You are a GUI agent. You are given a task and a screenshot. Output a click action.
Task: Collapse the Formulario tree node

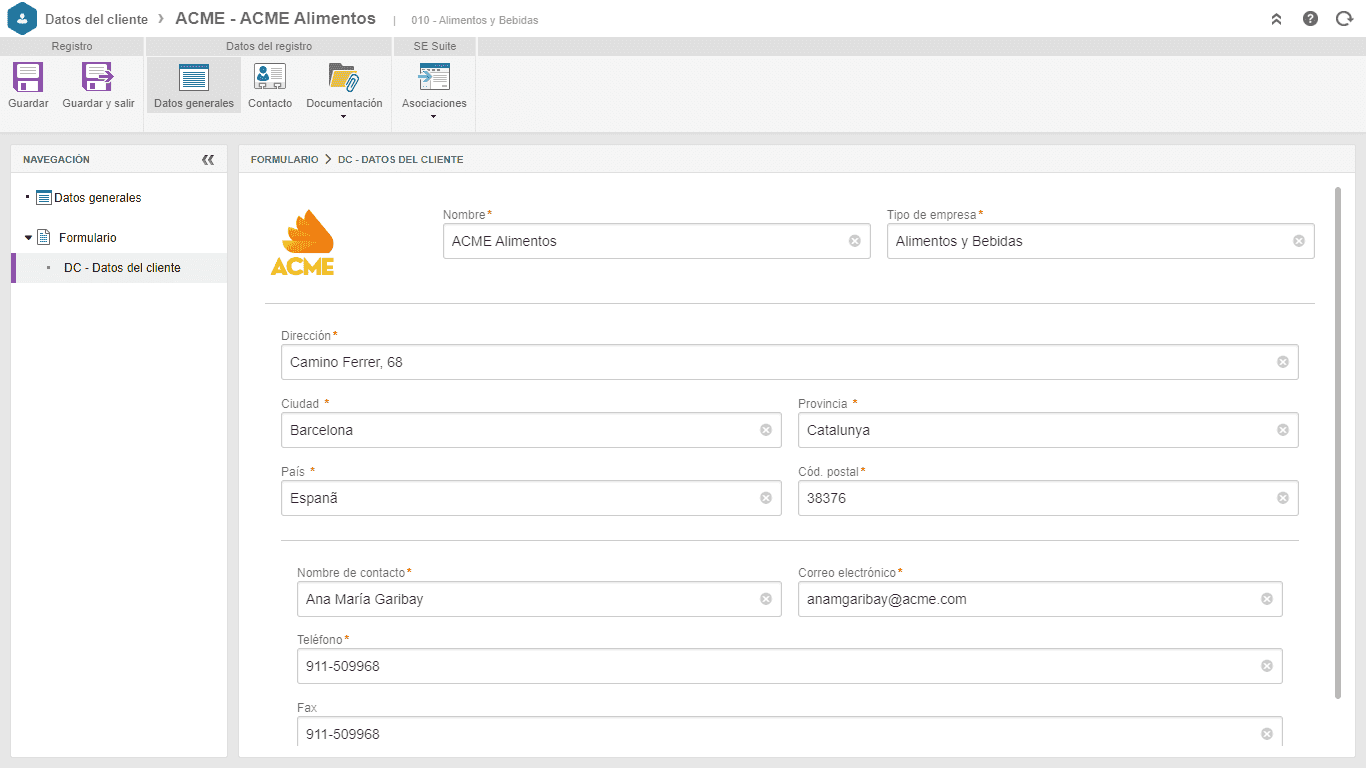[x=28, y=238]
